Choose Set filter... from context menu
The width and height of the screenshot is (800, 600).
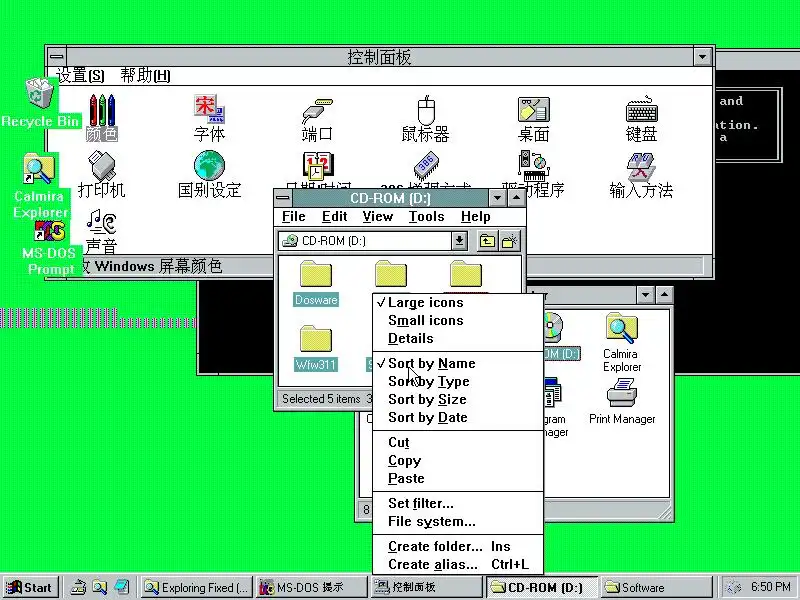coord(458,504)
